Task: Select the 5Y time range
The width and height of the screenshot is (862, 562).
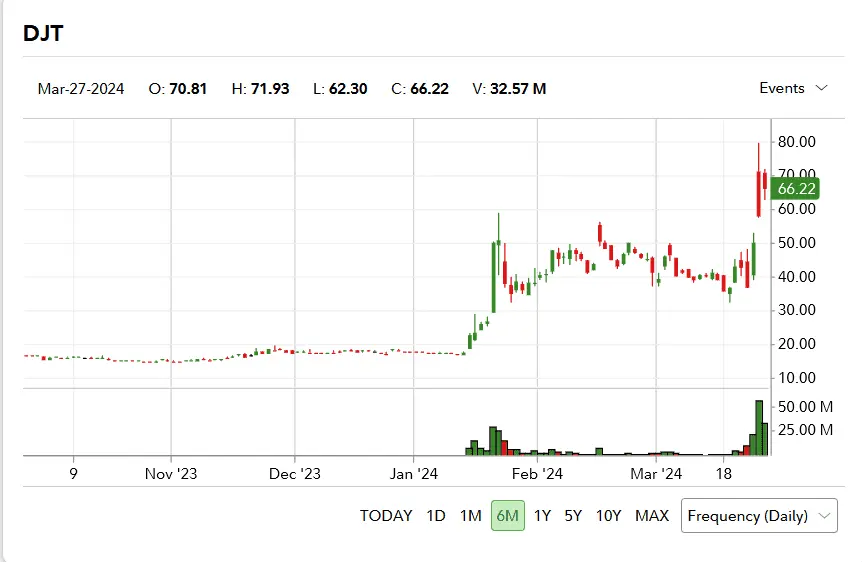Action: pos(573,516)
